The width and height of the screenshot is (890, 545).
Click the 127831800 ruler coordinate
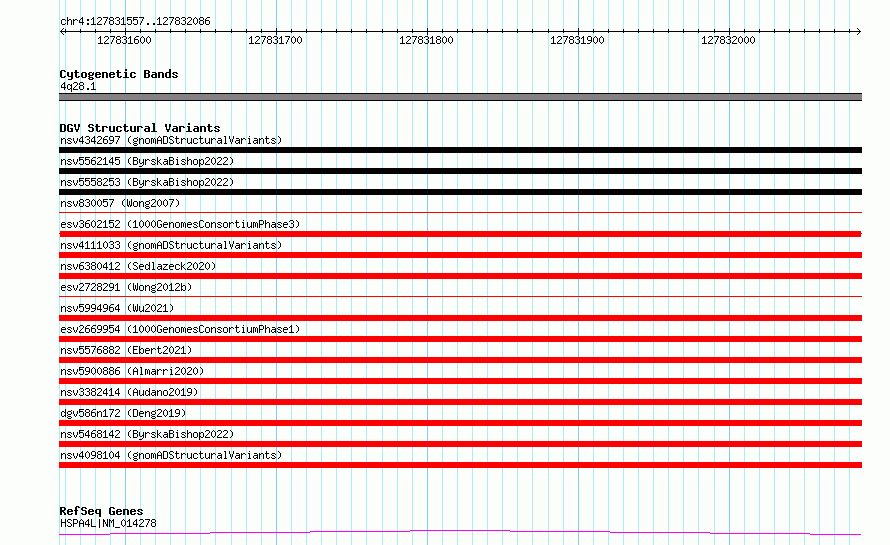coord(426,40)
